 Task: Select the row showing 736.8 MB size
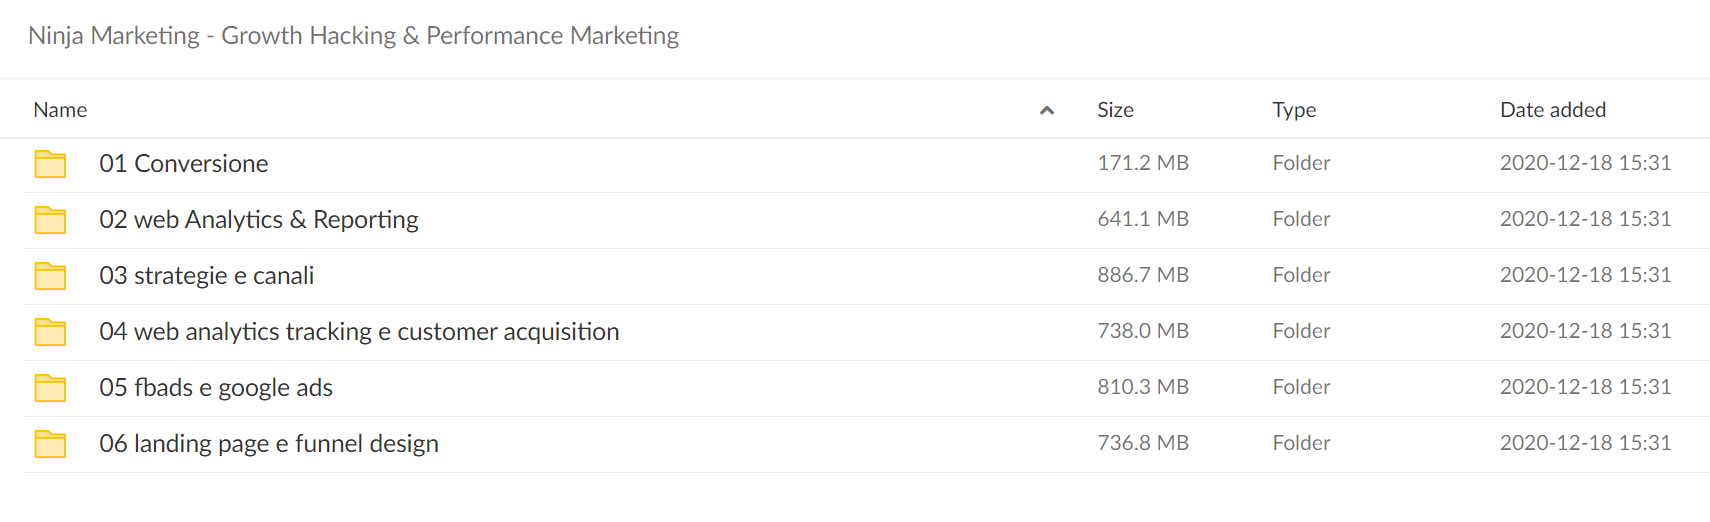click(867, 444)
